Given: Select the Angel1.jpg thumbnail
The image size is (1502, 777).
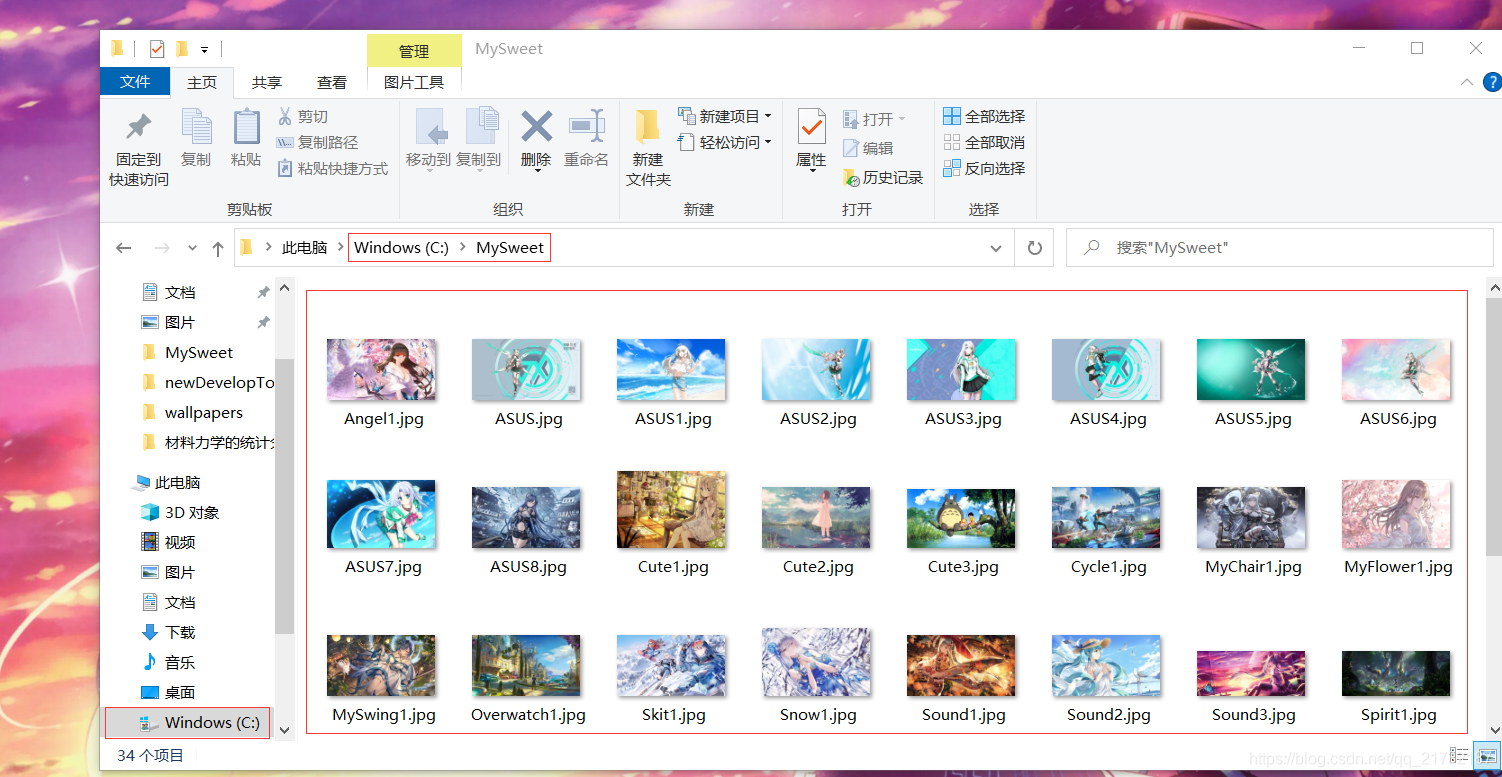Looking at the screenshot, I should tap(381, 369).
